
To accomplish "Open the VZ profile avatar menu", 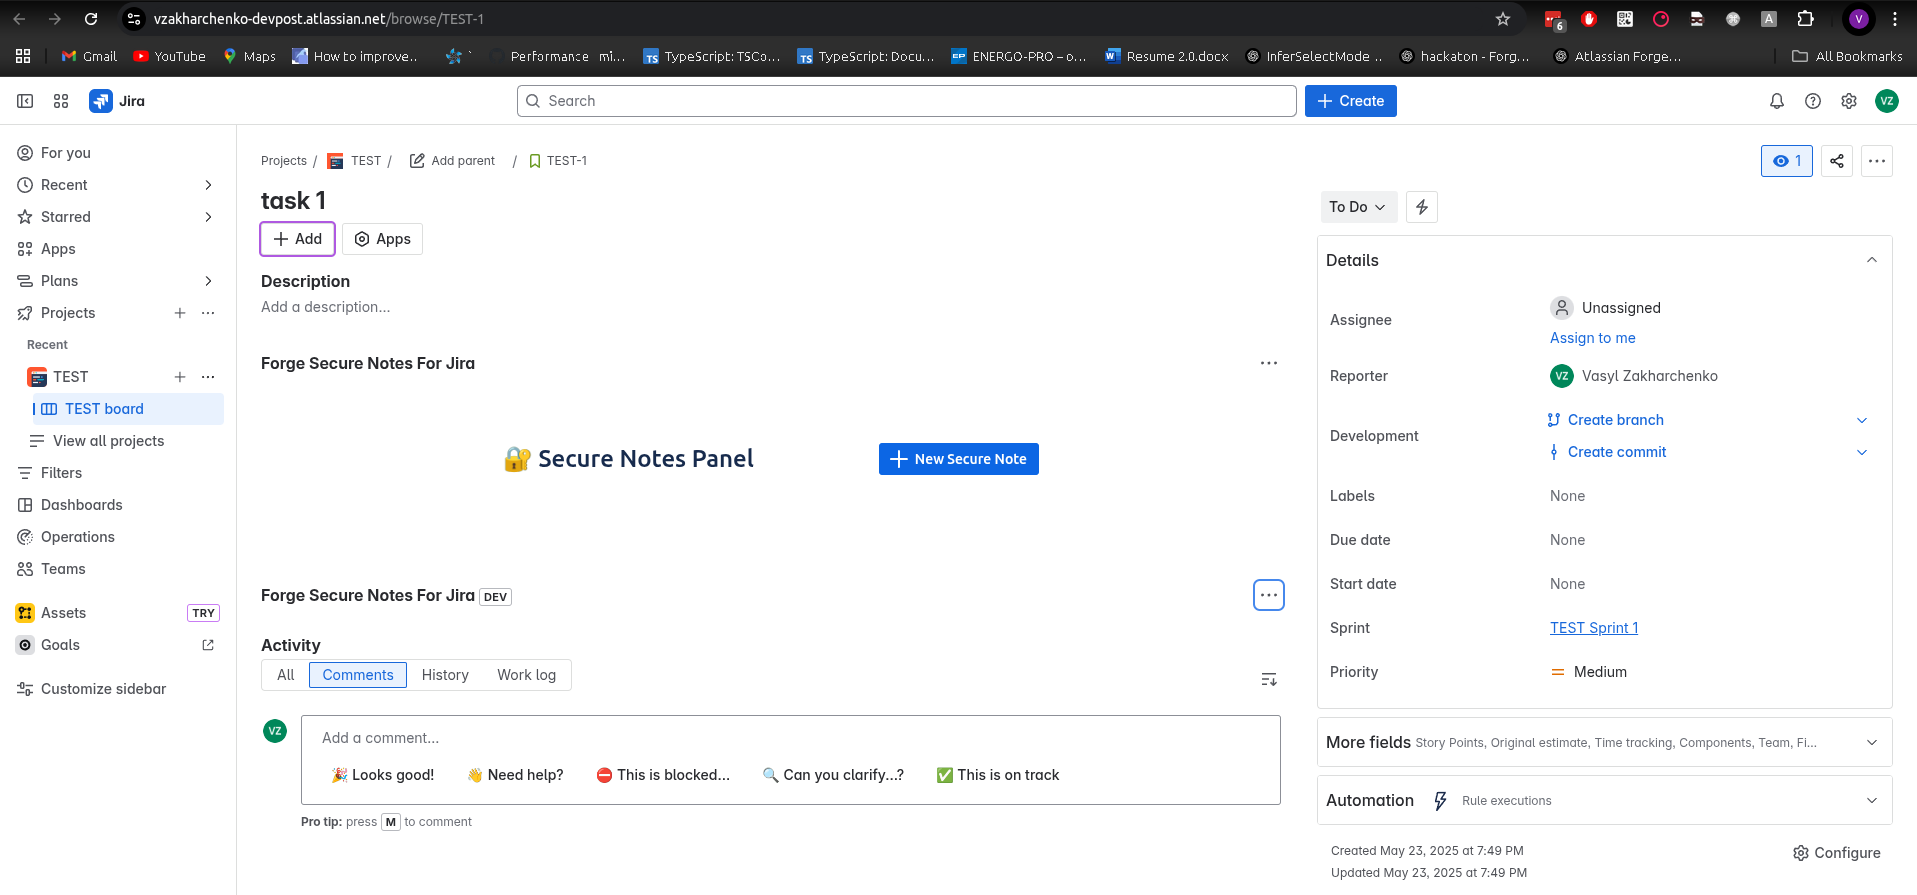I will click(x=1887, y=101).
